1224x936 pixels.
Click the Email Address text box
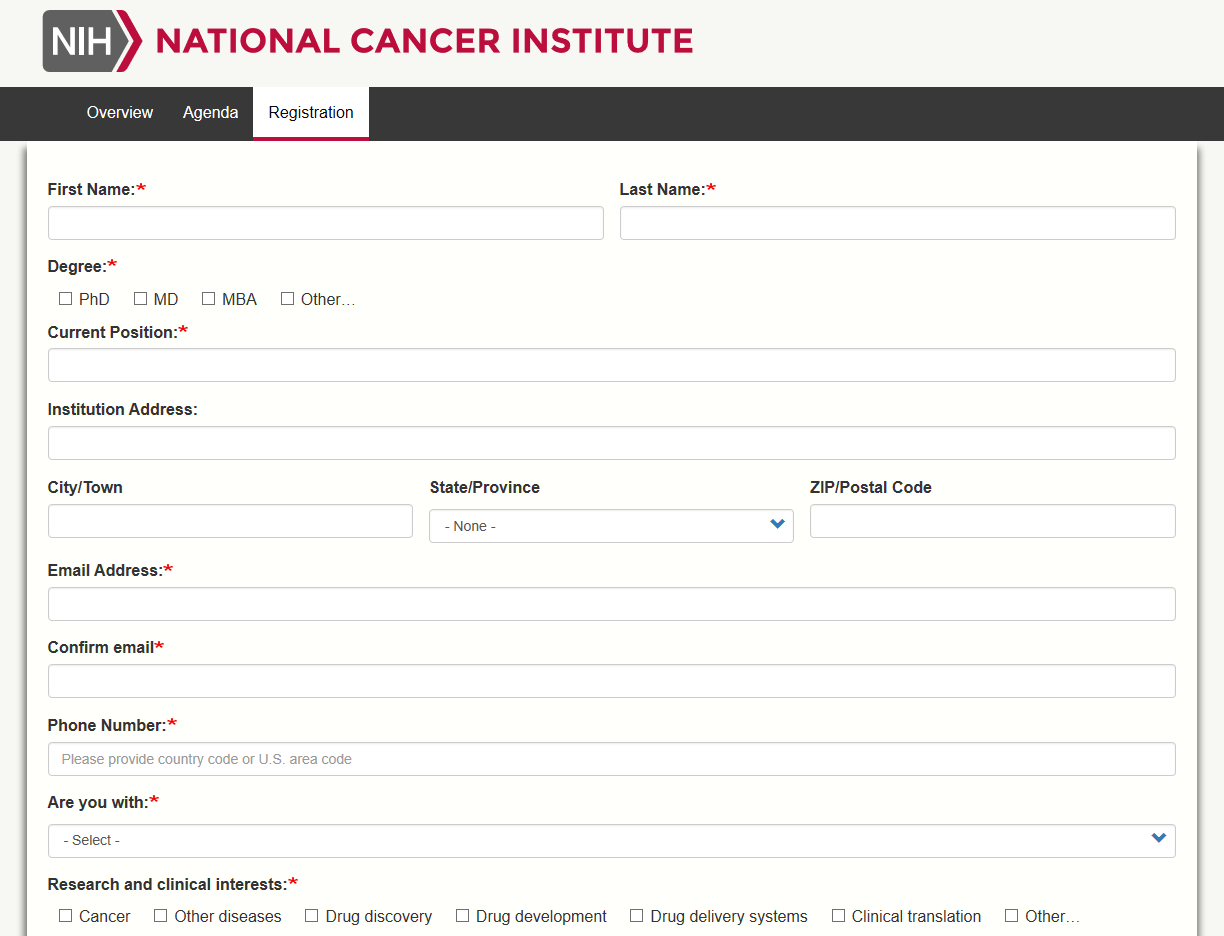[611, 604]
